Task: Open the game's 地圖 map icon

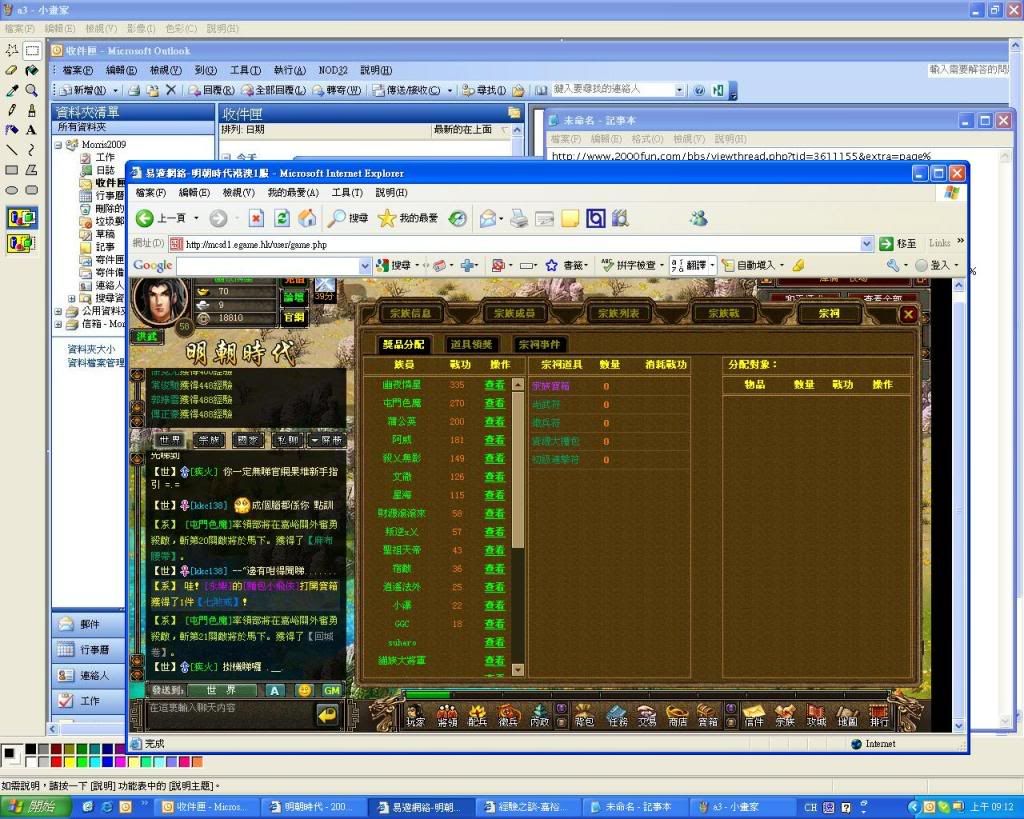Action: (x=847, y=716)
